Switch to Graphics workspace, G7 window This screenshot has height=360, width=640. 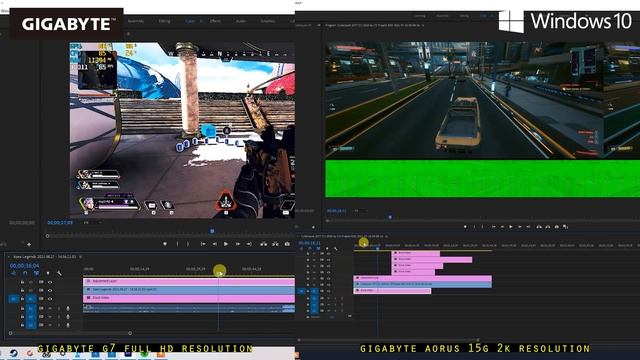coord(268,21)
